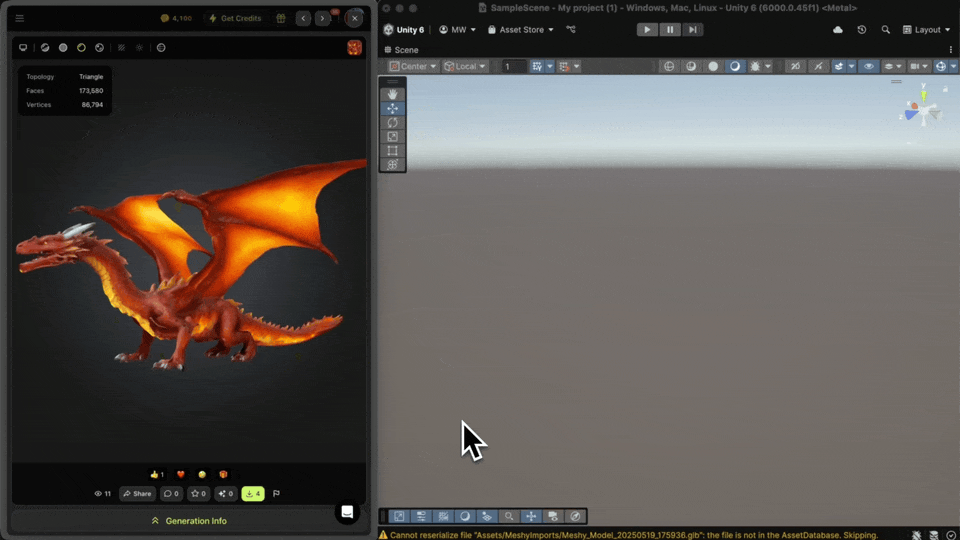This screenshot has height=540, width=960.
Task: Toggle the hatched wireframe icon in Meshy
Action: click(x=121, y=48)
